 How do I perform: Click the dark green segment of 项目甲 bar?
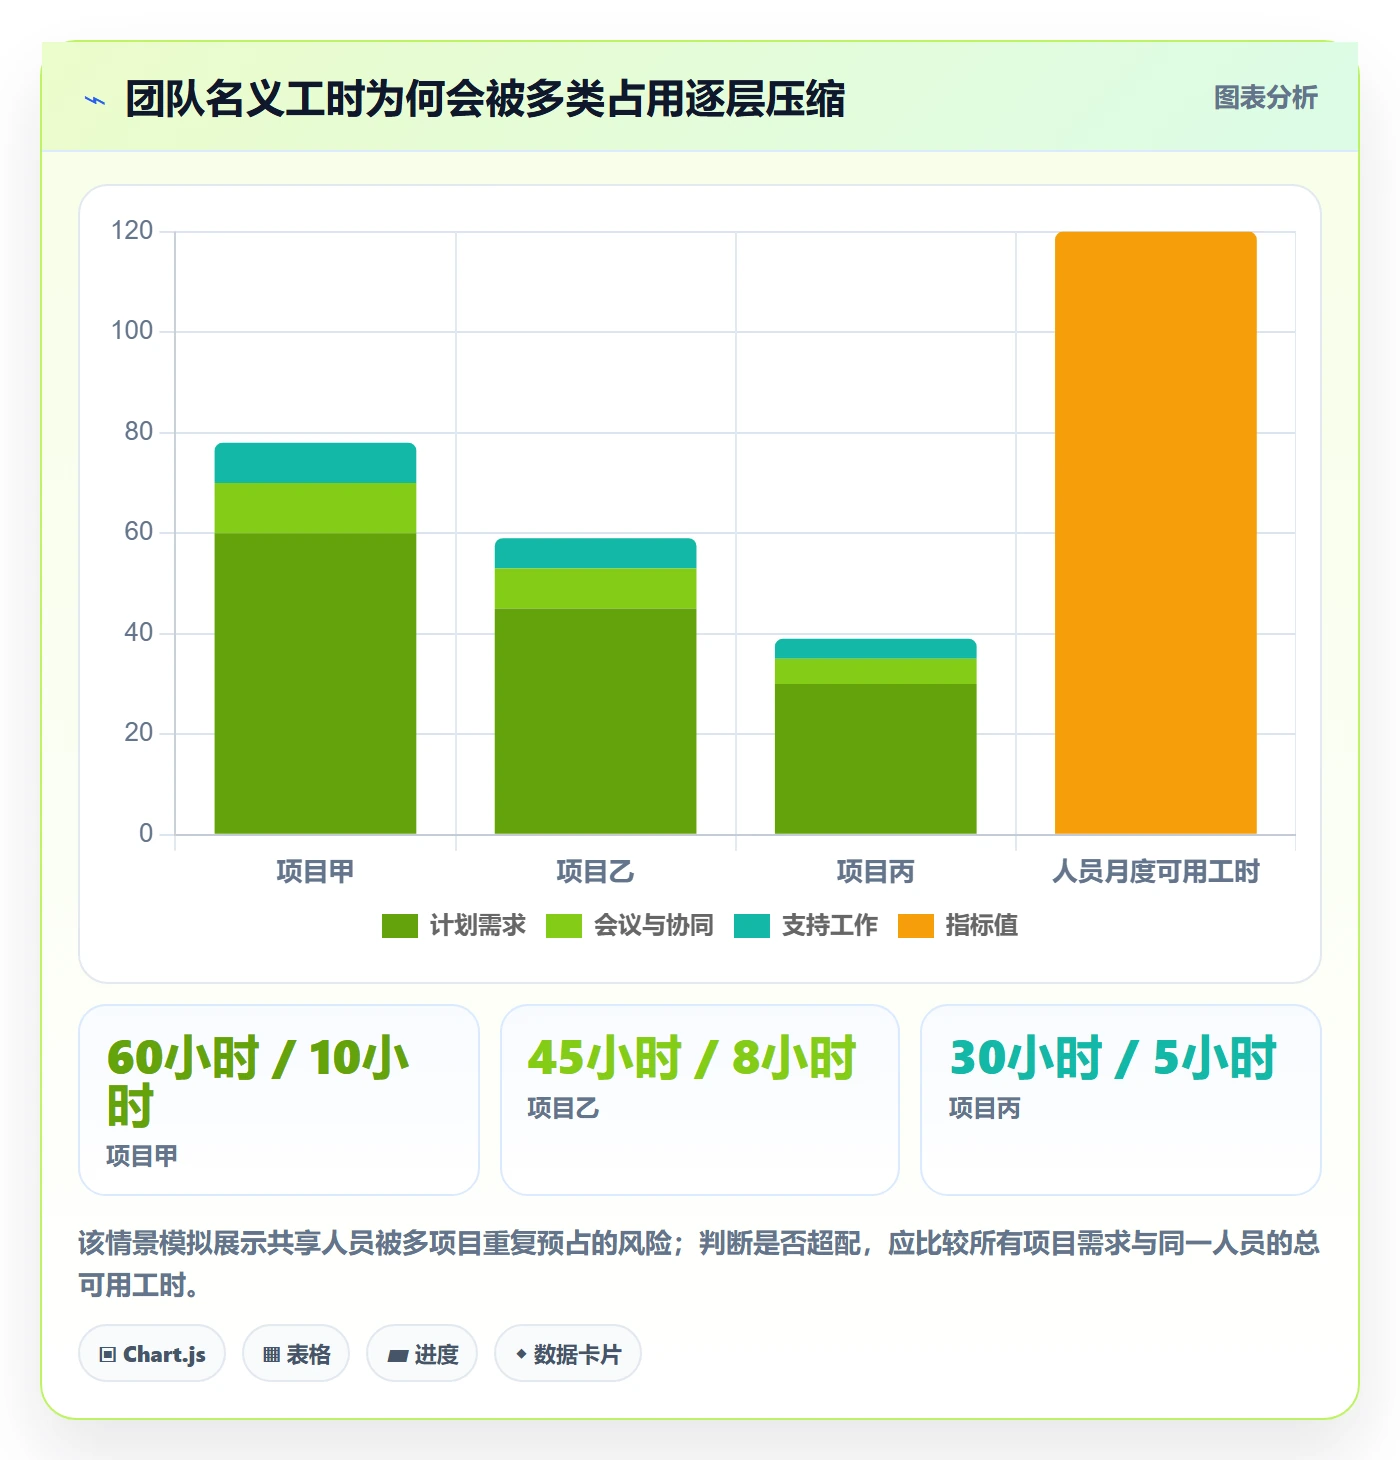coord(315,684)
